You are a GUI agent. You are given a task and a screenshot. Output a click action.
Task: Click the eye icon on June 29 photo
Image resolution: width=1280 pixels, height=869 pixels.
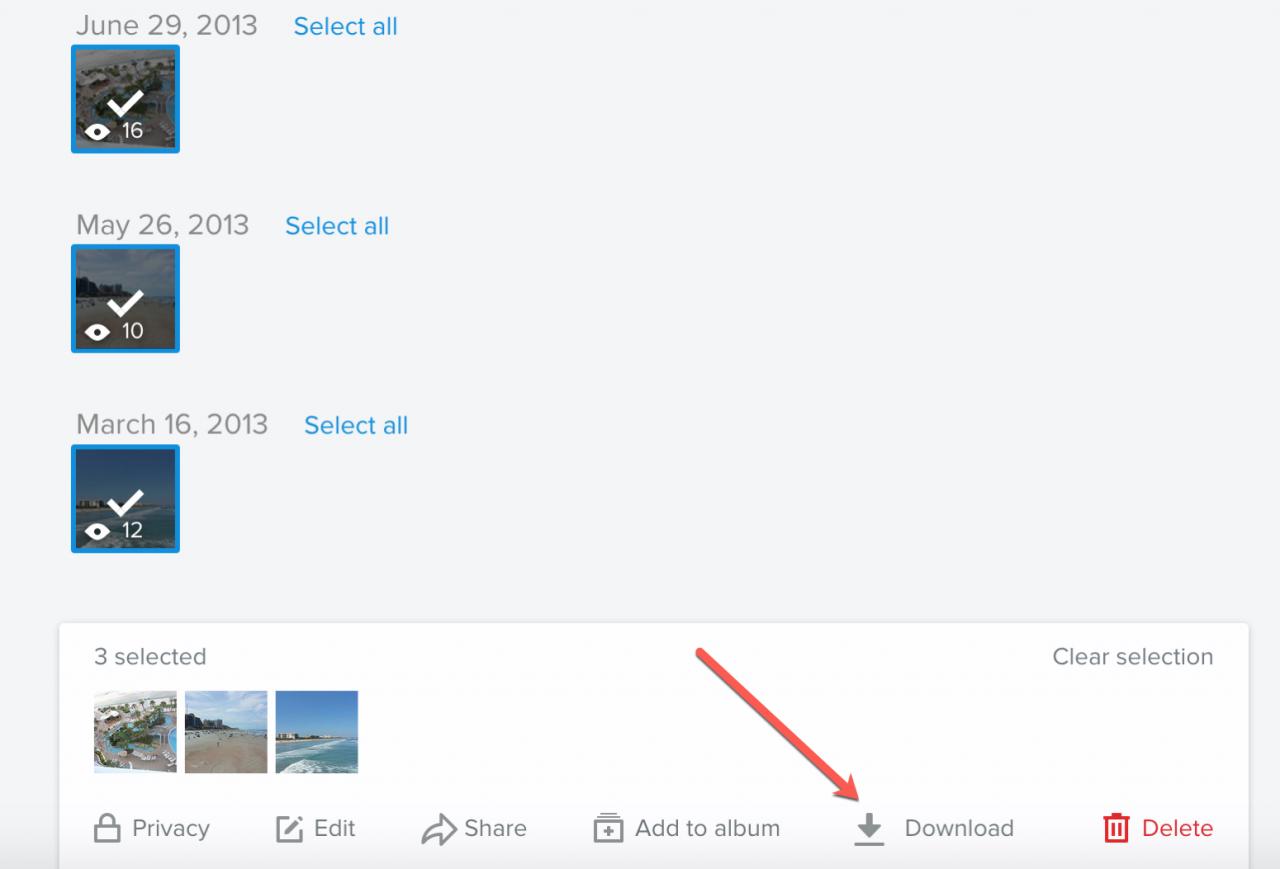tap(97, 132)
